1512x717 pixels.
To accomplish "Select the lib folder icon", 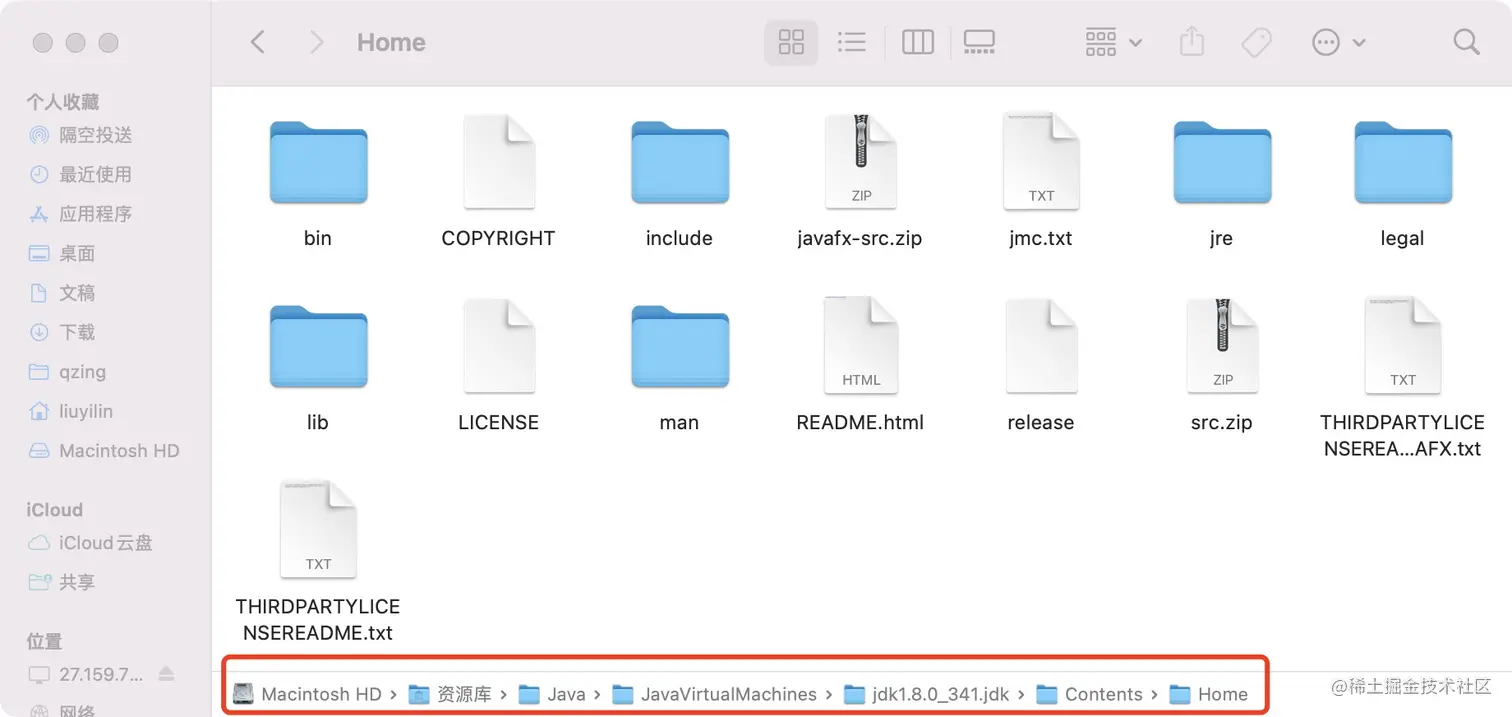I will [318, 347].
